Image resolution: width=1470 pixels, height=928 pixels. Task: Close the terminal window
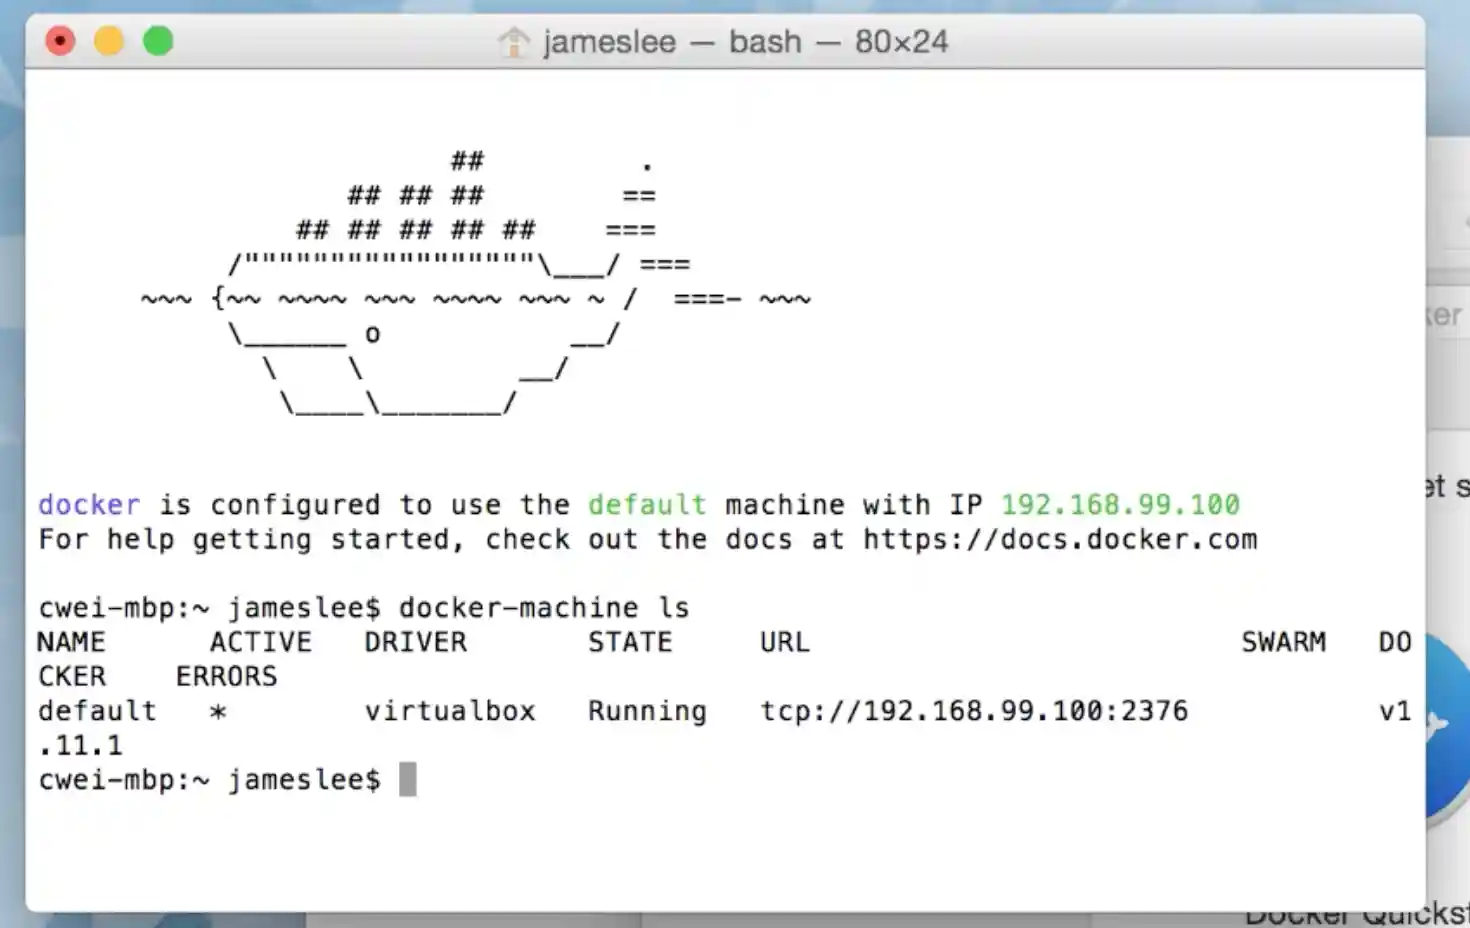[x=60, y=40]
